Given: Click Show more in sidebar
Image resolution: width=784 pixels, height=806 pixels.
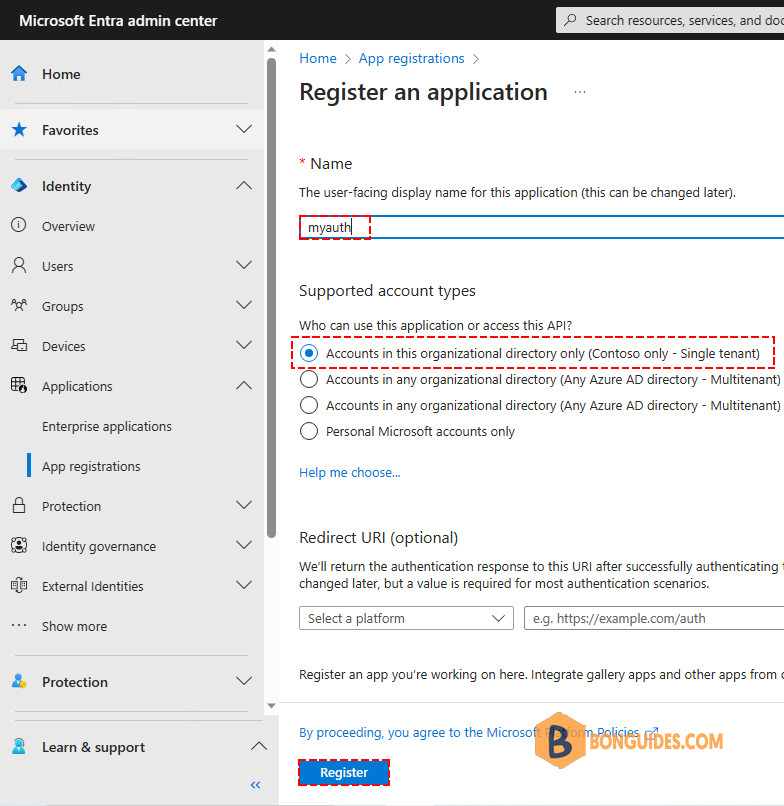Looking at the screenshot, I should pyautogui.click(x=75, y=626).
